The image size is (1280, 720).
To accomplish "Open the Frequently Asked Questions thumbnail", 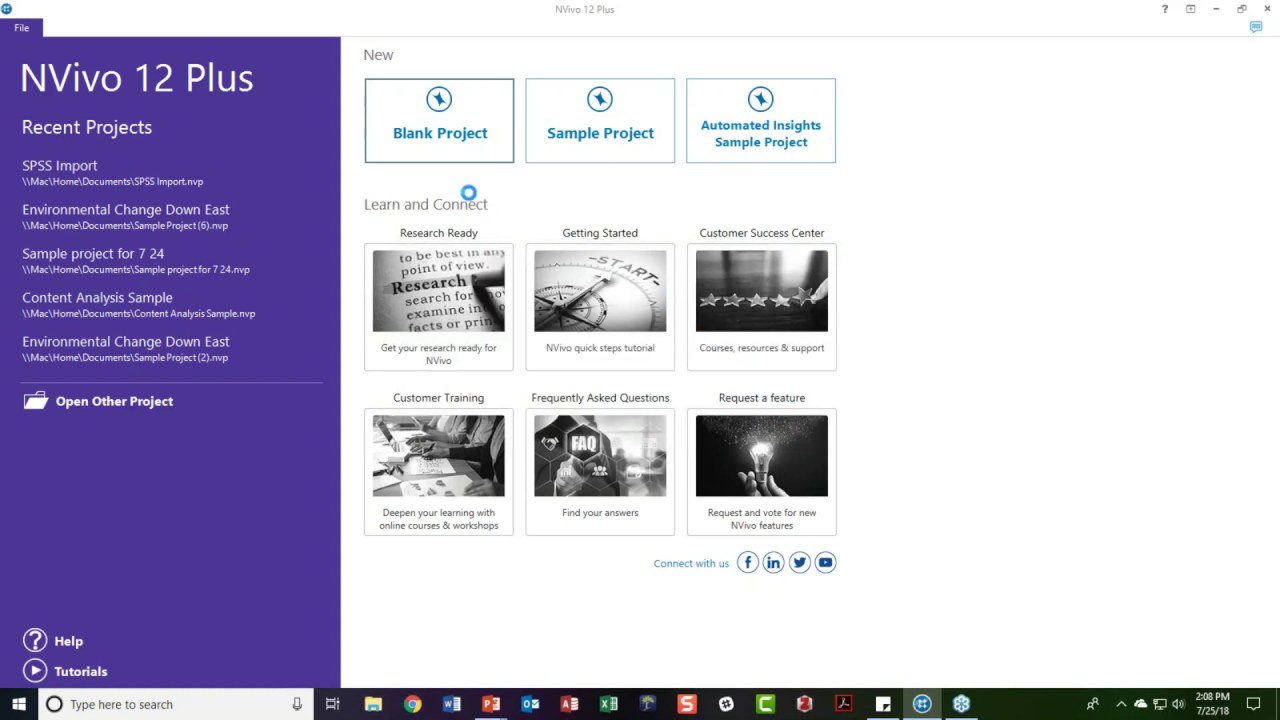I will (600, 456).
